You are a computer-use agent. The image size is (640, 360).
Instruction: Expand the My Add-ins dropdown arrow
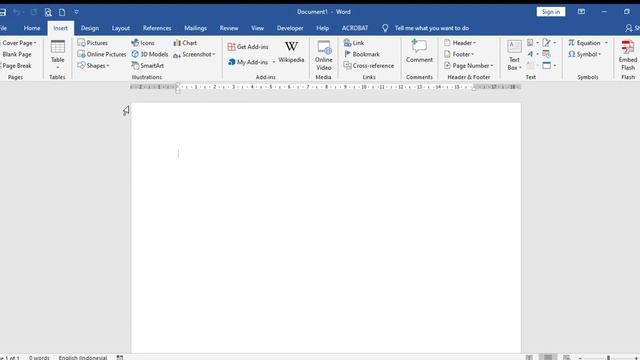273,62
